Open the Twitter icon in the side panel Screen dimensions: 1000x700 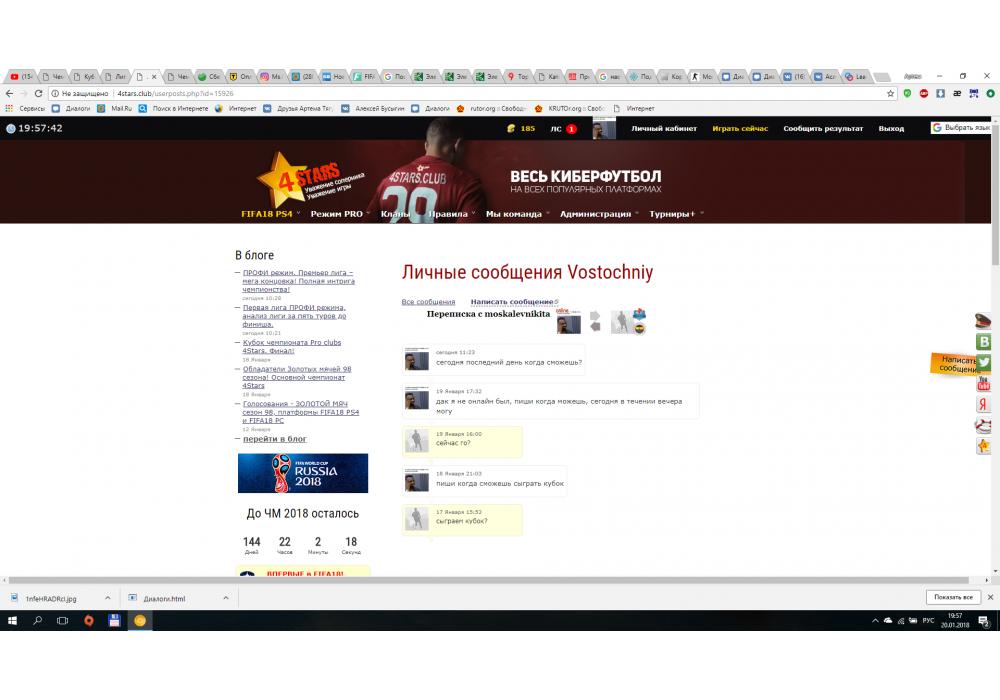[x=984, y=362]
